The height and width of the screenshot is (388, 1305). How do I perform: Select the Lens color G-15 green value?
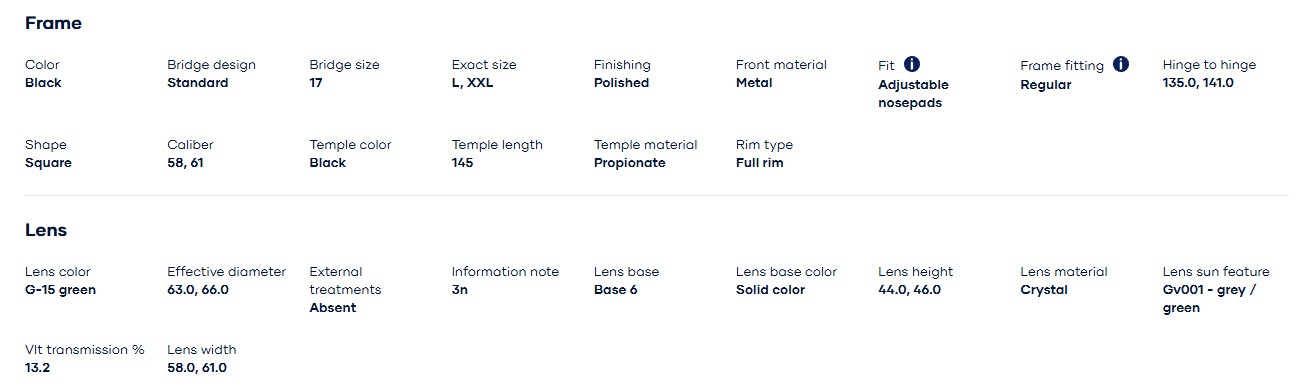click(x=60, y=290)
